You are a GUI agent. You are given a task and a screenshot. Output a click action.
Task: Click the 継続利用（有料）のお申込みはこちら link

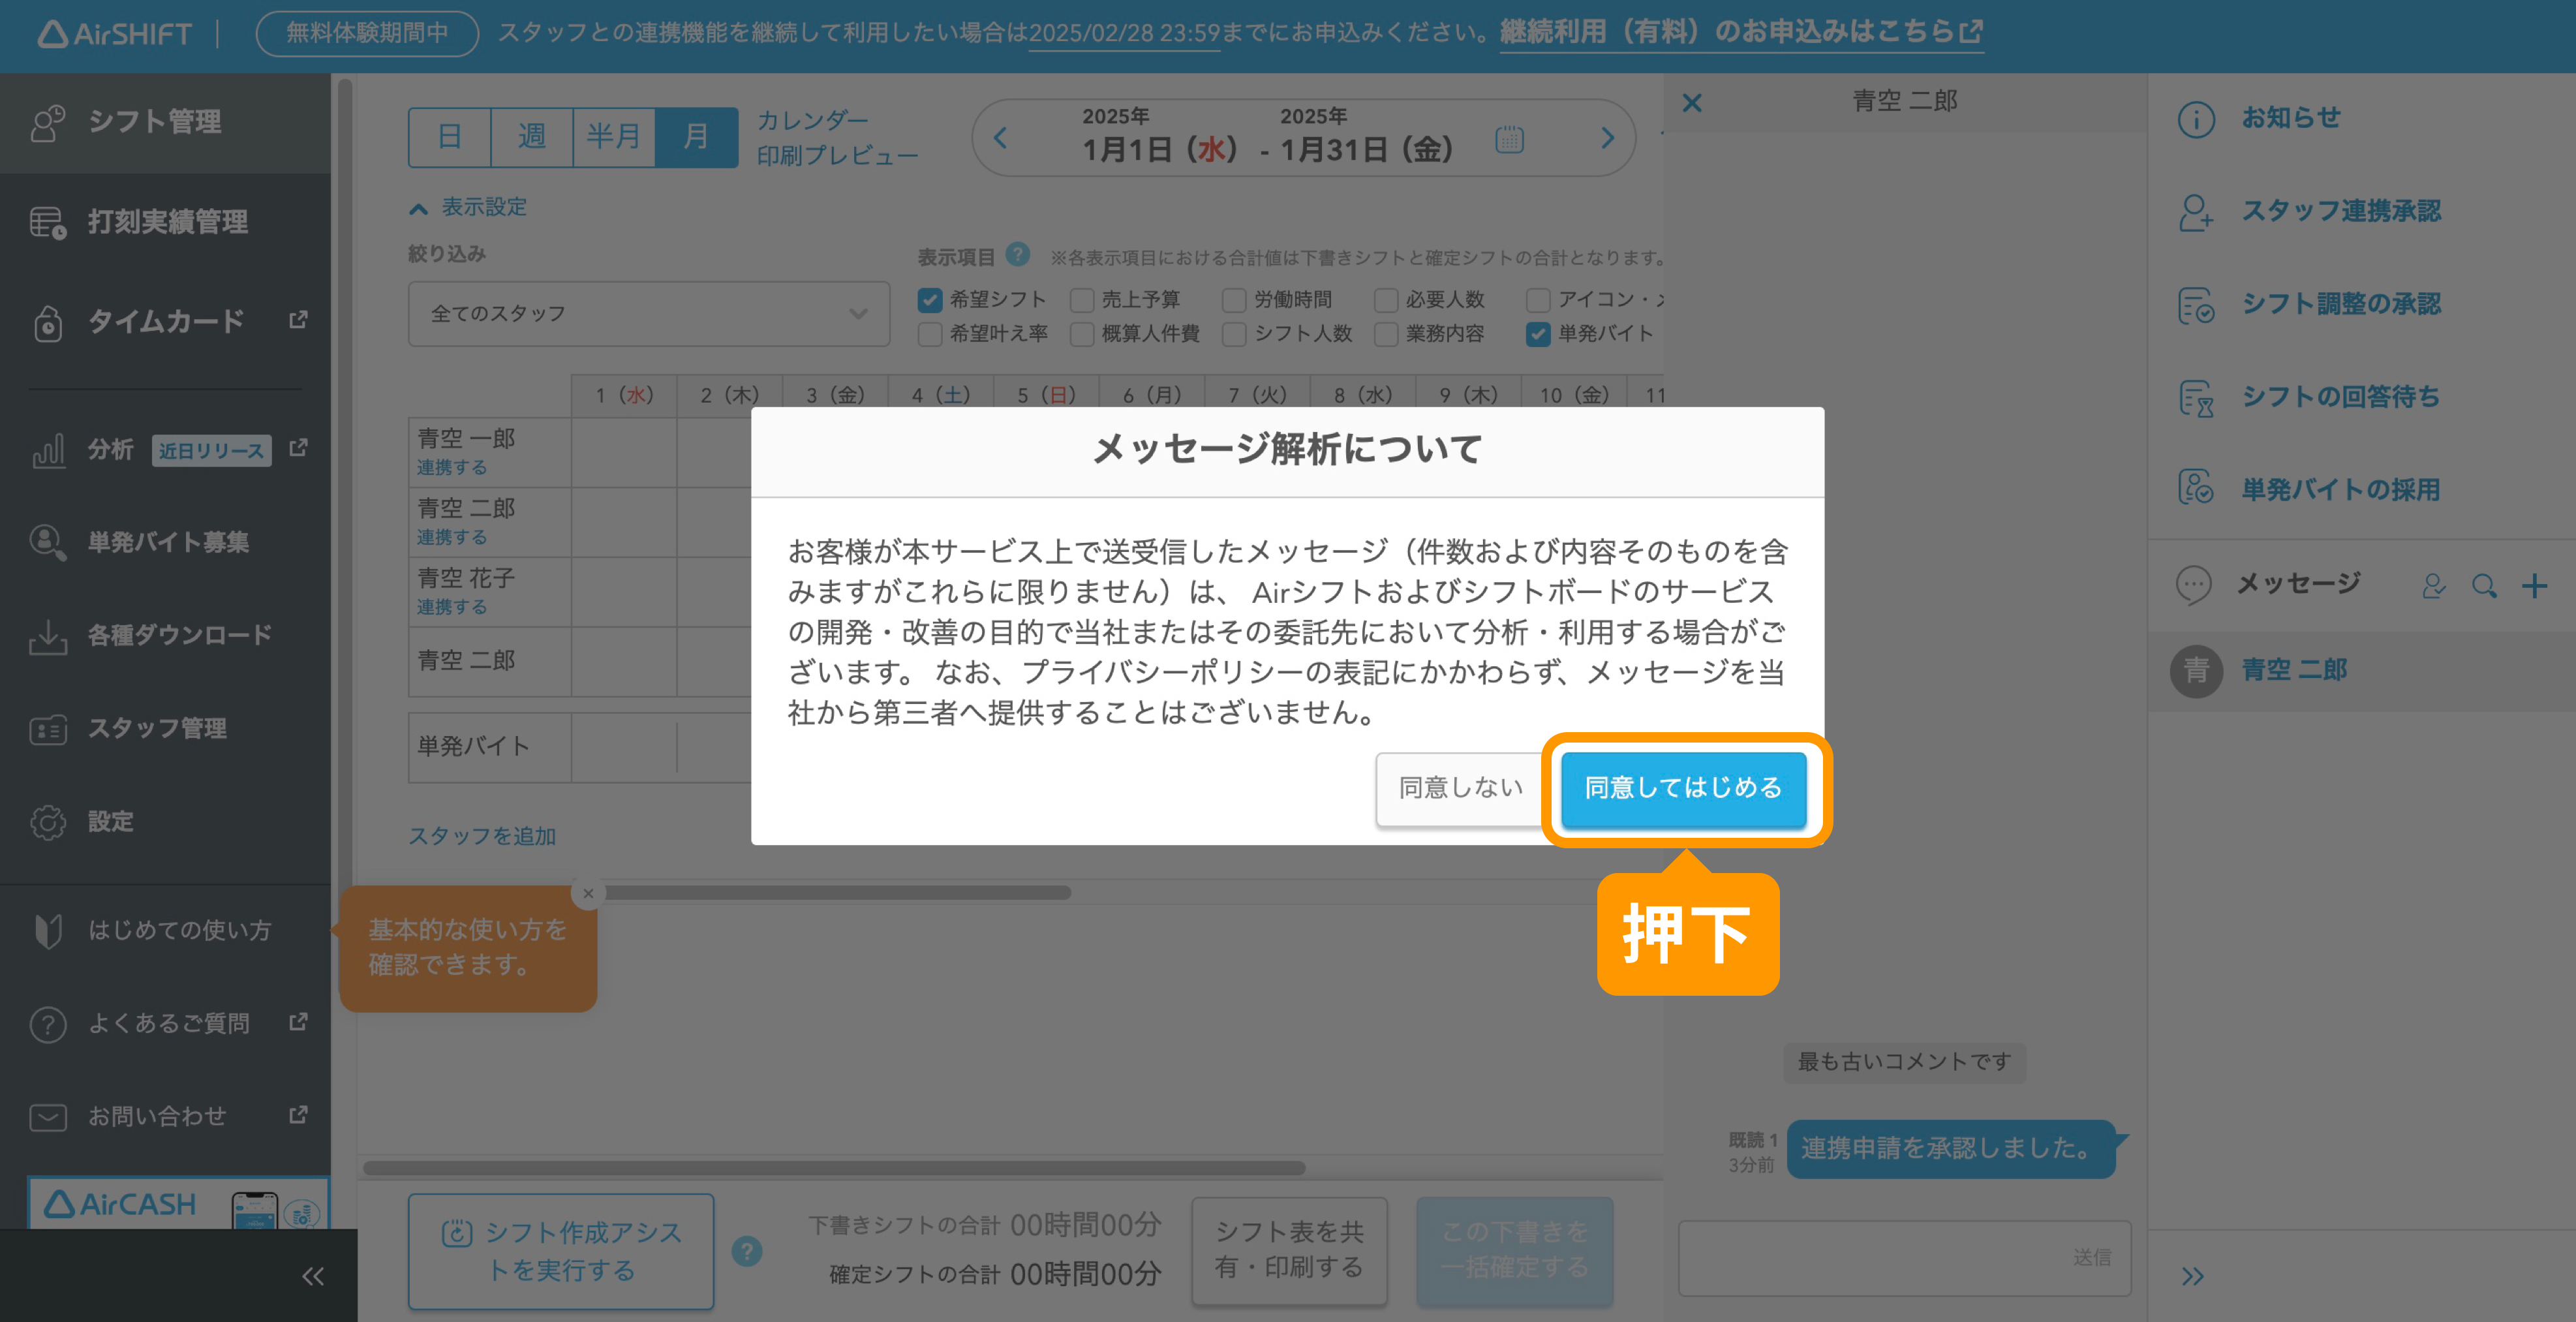tap(1741, 32)
